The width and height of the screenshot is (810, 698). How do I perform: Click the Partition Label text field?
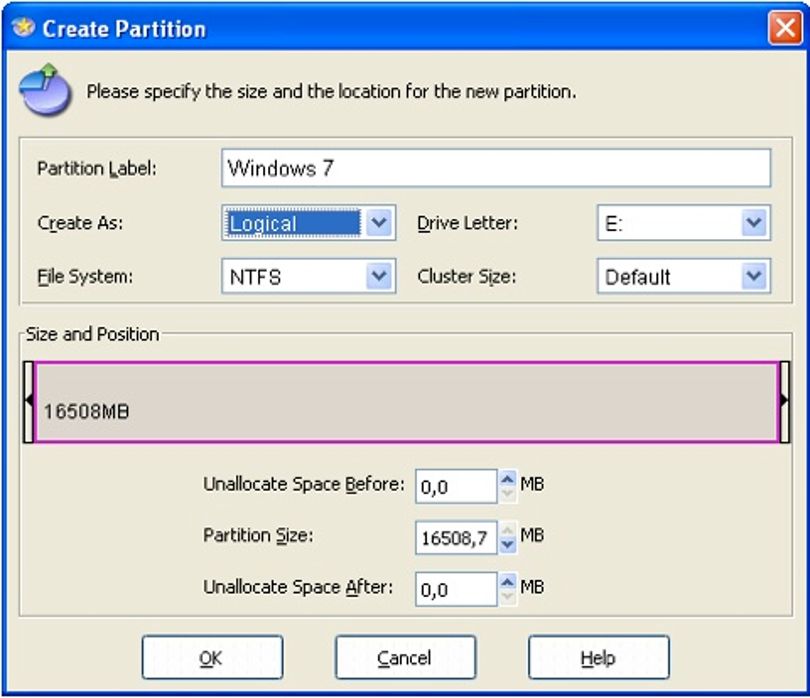(x=496, y=168)
